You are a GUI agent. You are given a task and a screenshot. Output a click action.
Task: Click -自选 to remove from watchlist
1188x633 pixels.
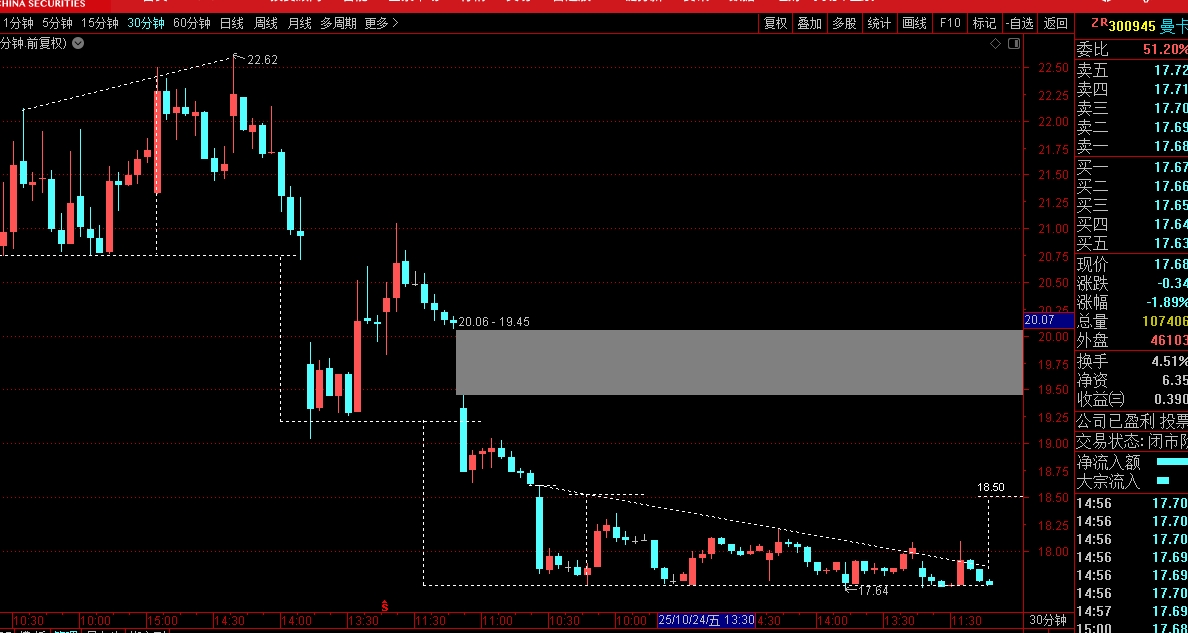pyautogui.click(x=1020, y=24)
